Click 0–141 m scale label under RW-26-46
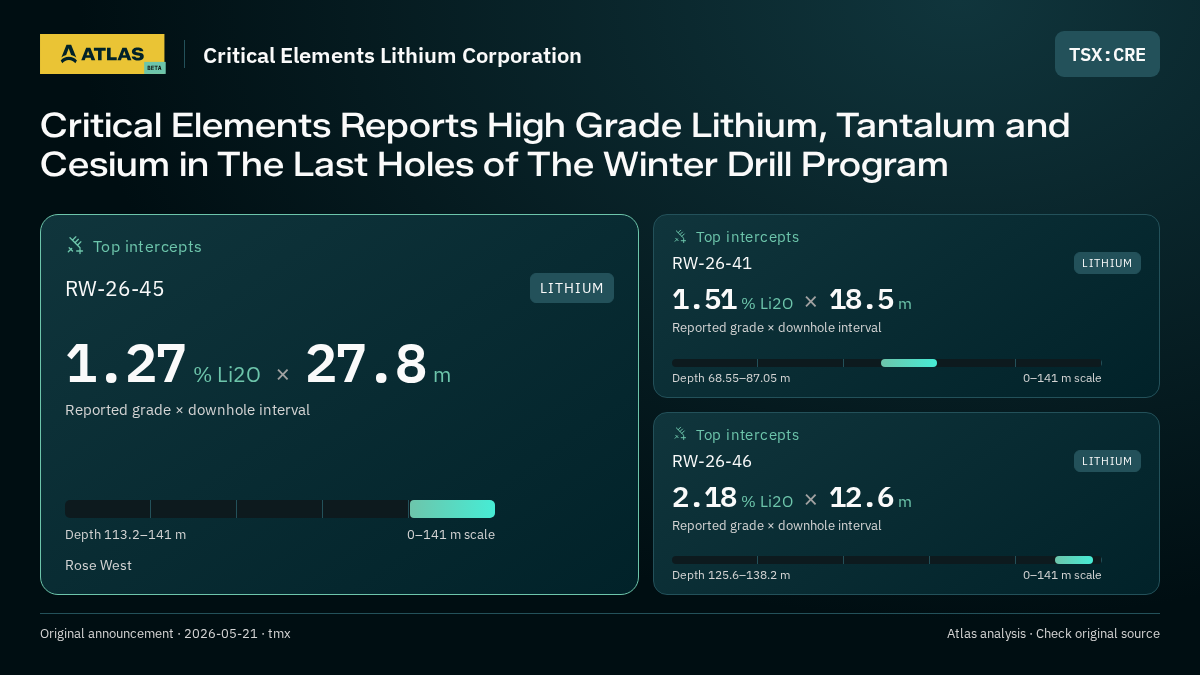This screenshot has height=675, width=1200. [x=1062, y=575]
